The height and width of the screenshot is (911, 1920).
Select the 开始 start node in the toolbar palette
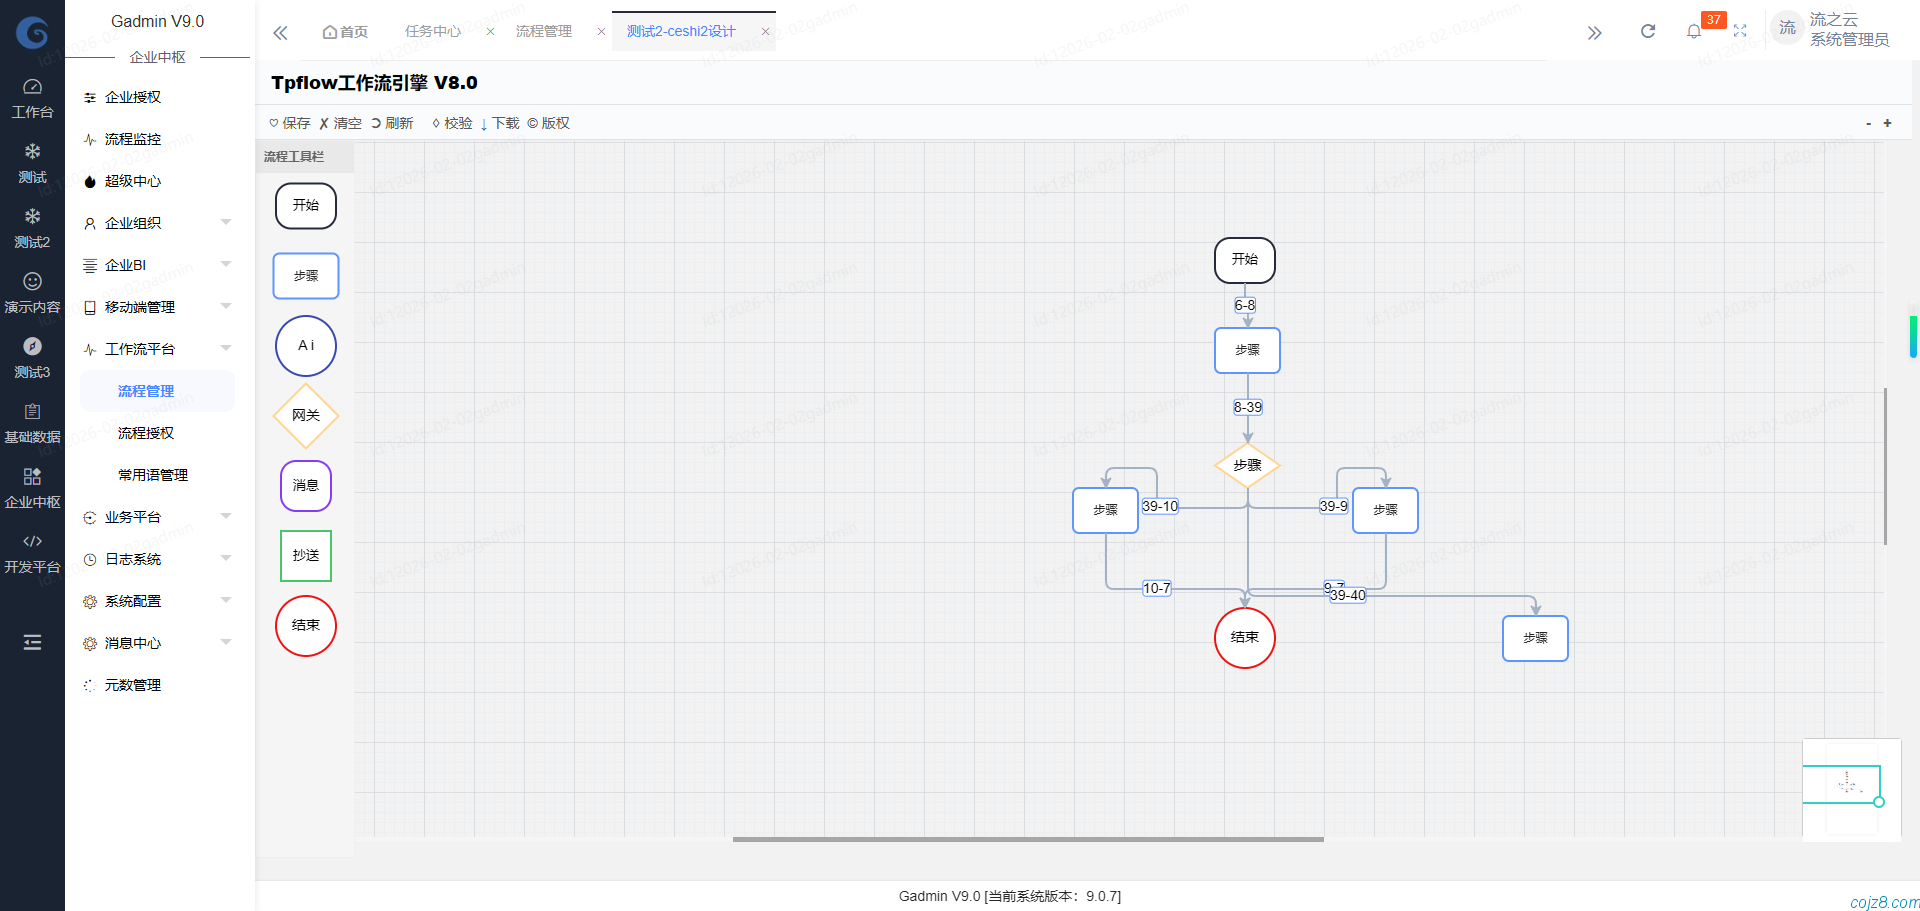click(x=305, y=206)
